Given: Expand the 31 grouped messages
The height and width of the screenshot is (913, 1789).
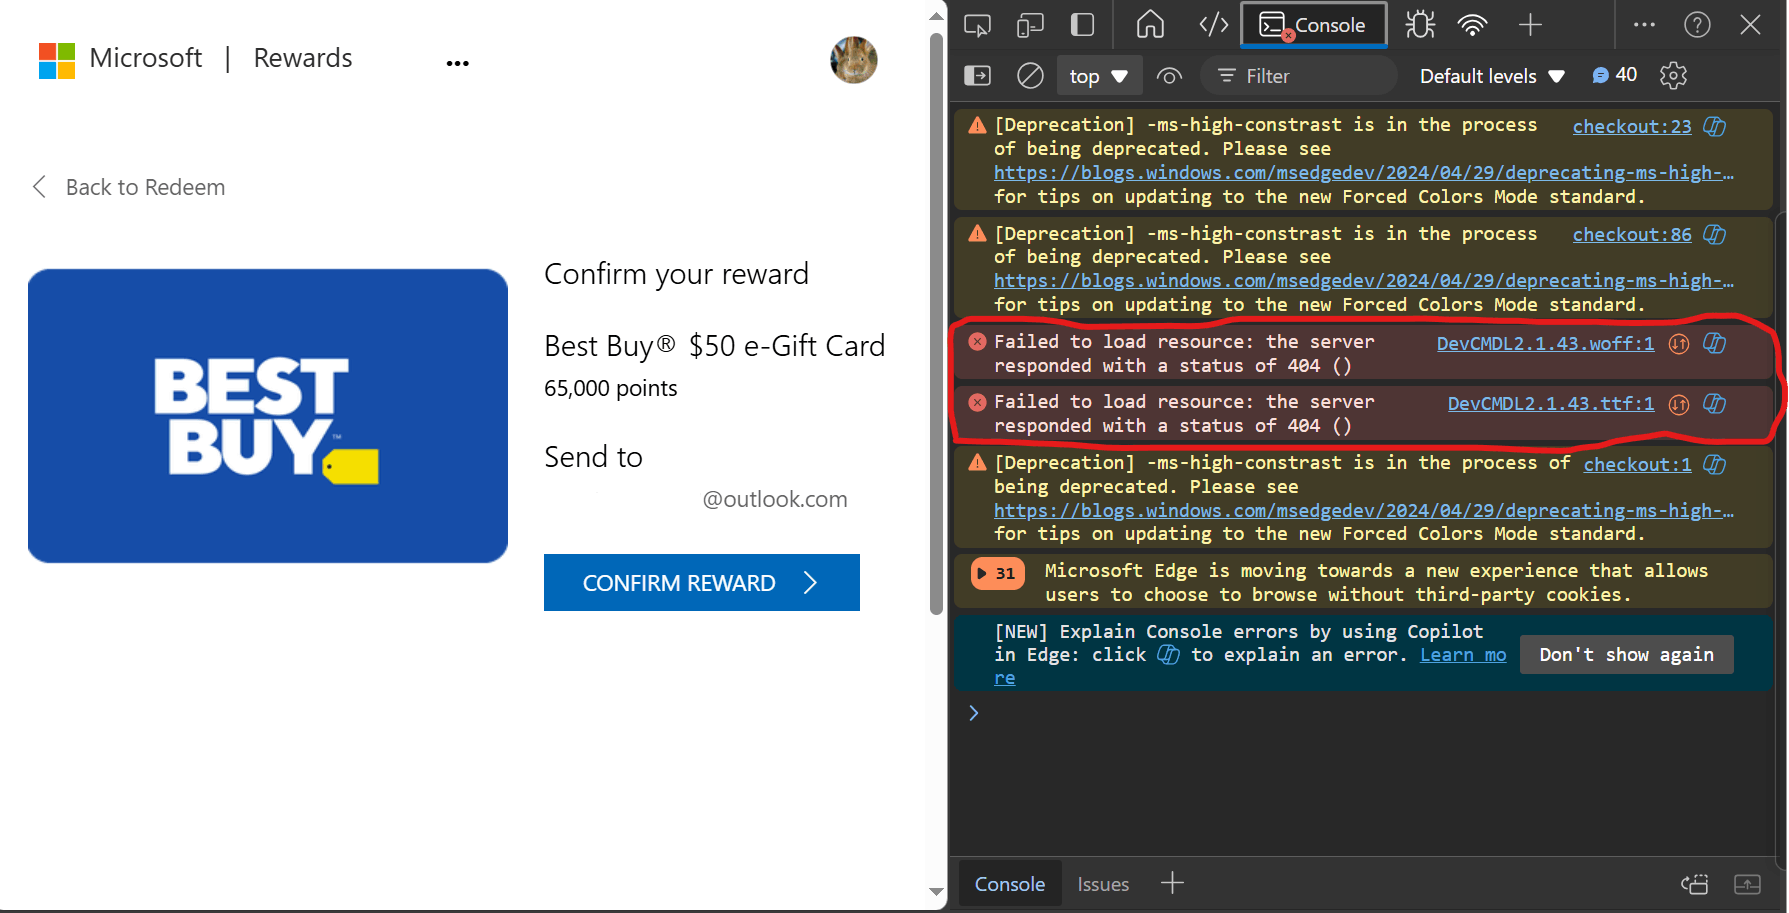Looking at the screenshot, I should point(997,573).
